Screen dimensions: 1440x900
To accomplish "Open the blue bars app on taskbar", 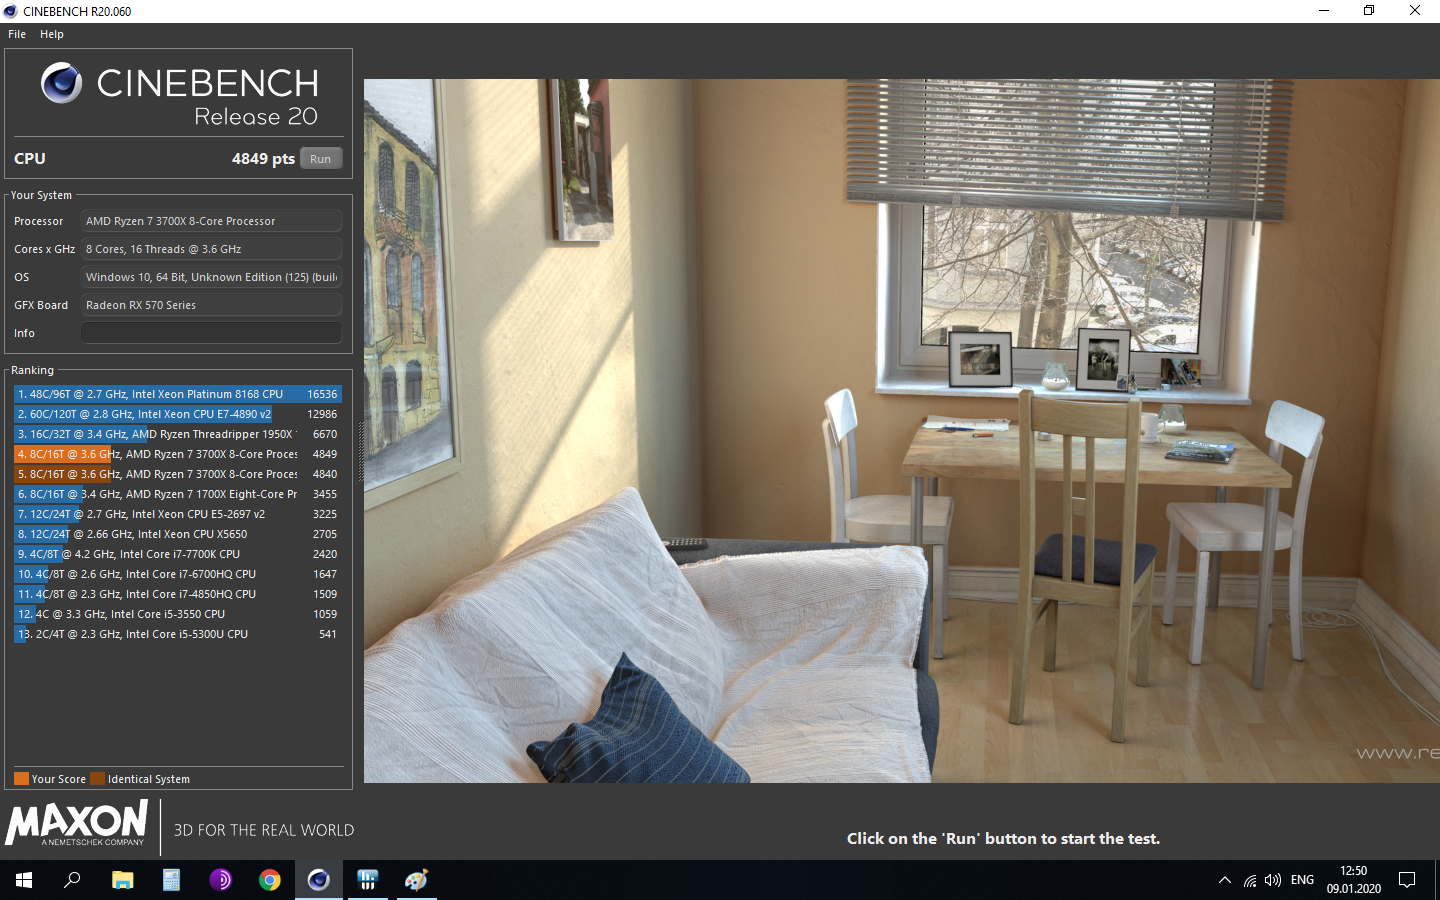I will 367,880.
